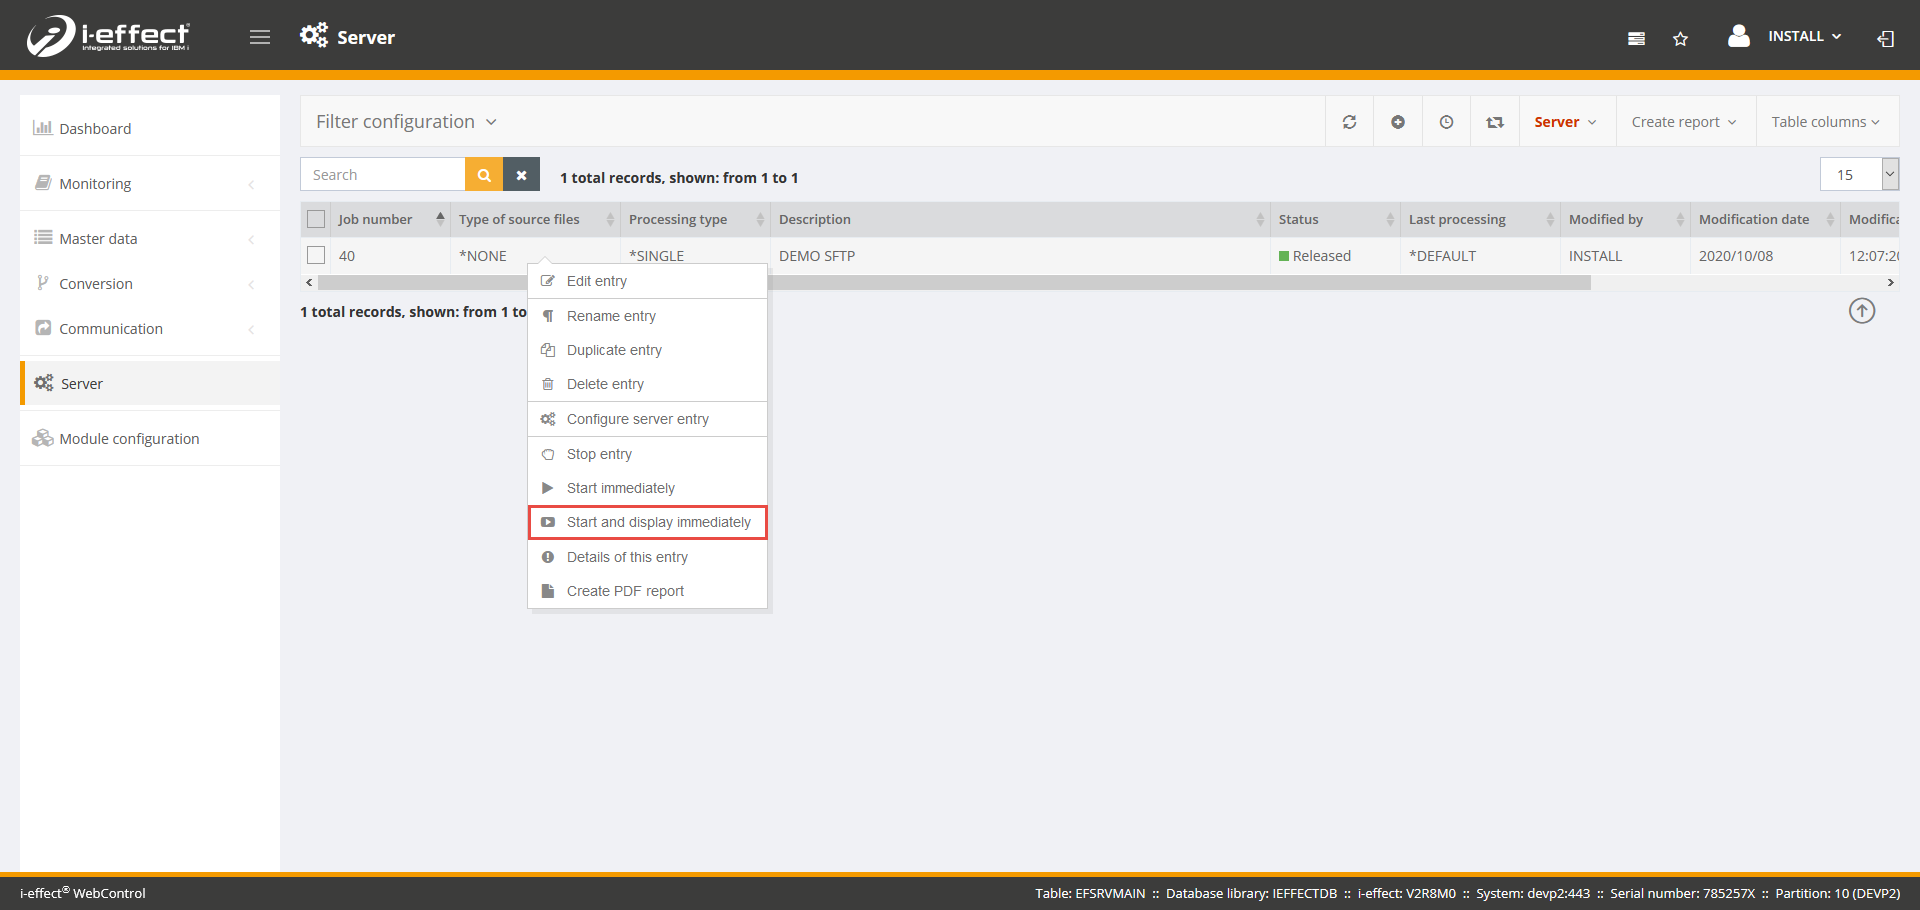Toggle the hamburger sidebar menu icon
The height and width of the screenshot is (910, 1920).
[x=260, y=37]
